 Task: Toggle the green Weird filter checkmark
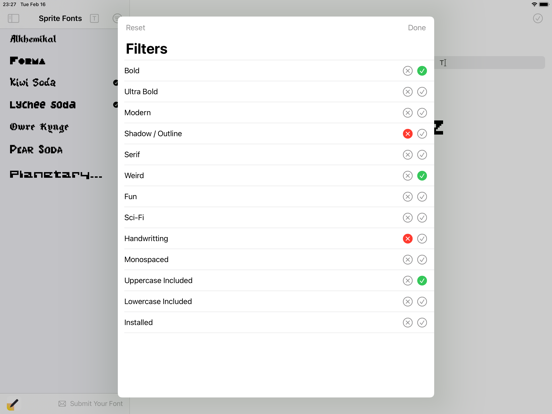422,176
